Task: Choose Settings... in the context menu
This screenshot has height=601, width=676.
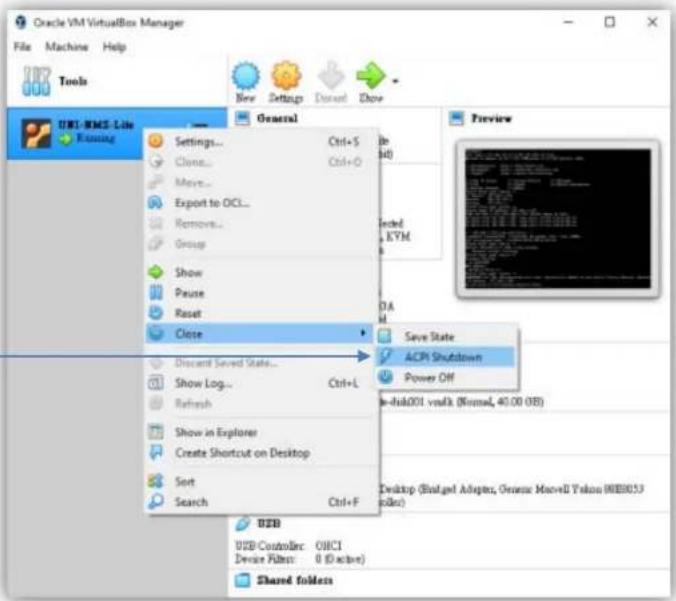Action: point(260,141)
